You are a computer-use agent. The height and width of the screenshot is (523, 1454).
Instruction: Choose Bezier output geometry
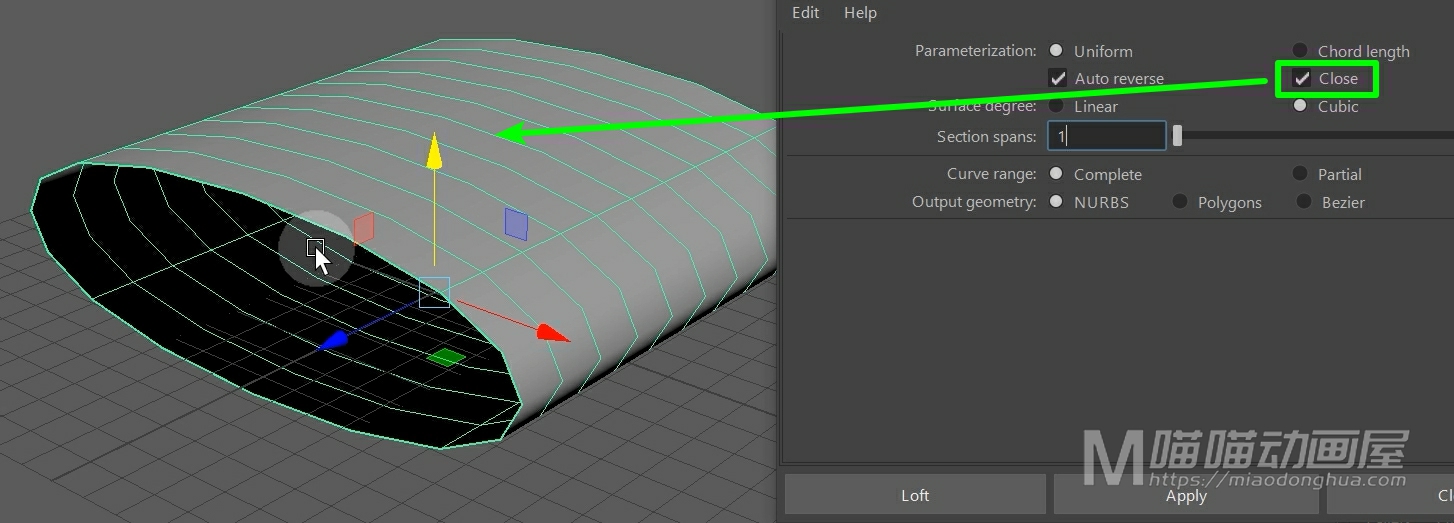(1303, 202)
